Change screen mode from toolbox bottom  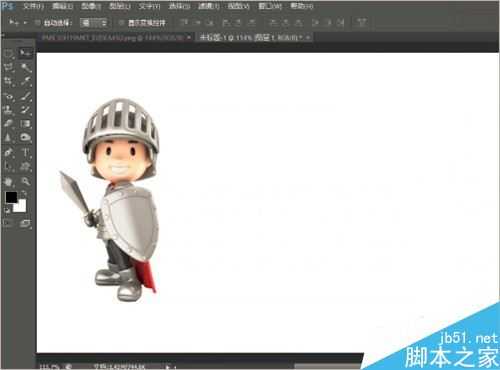[25, 223]
